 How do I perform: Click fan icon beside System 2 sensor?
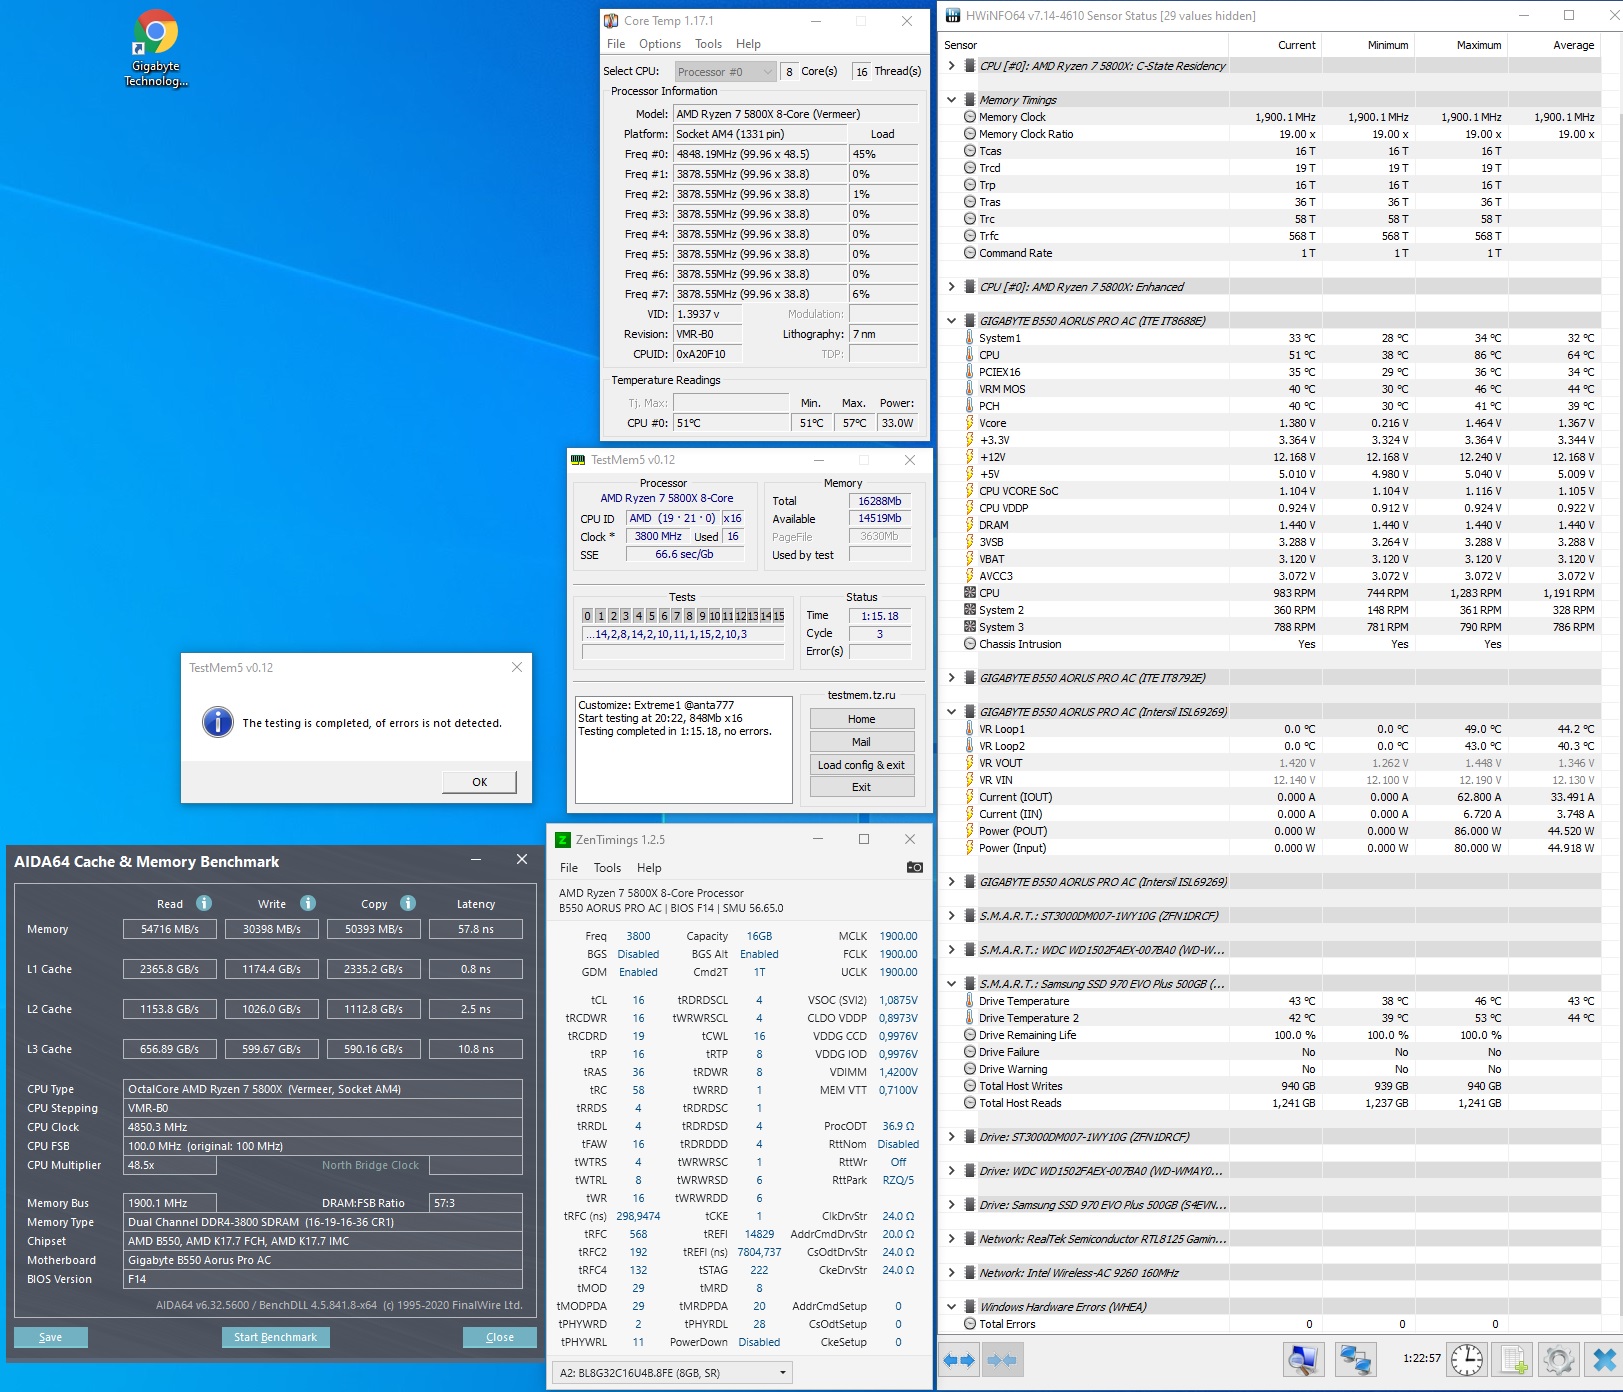tap(969, 610)
